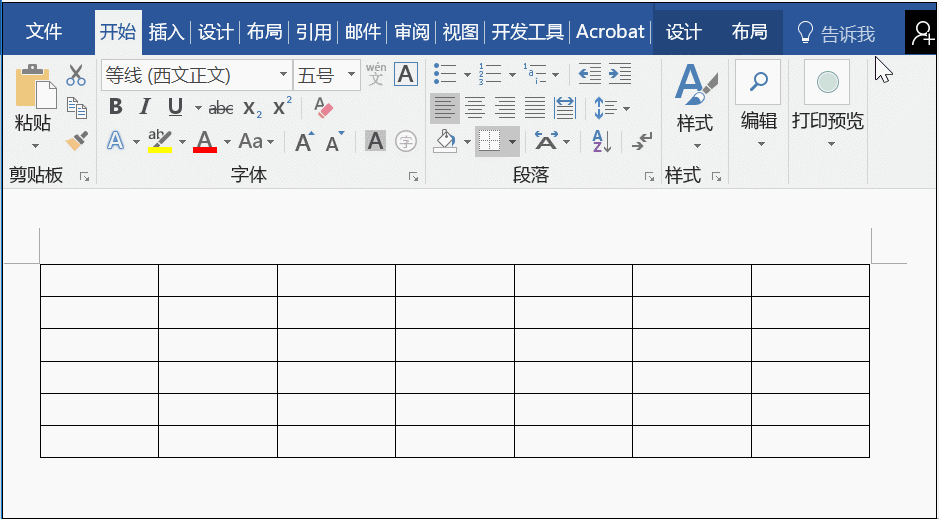Toggle character shading A icon
The image size is (939, 519).
pos(375,141)
